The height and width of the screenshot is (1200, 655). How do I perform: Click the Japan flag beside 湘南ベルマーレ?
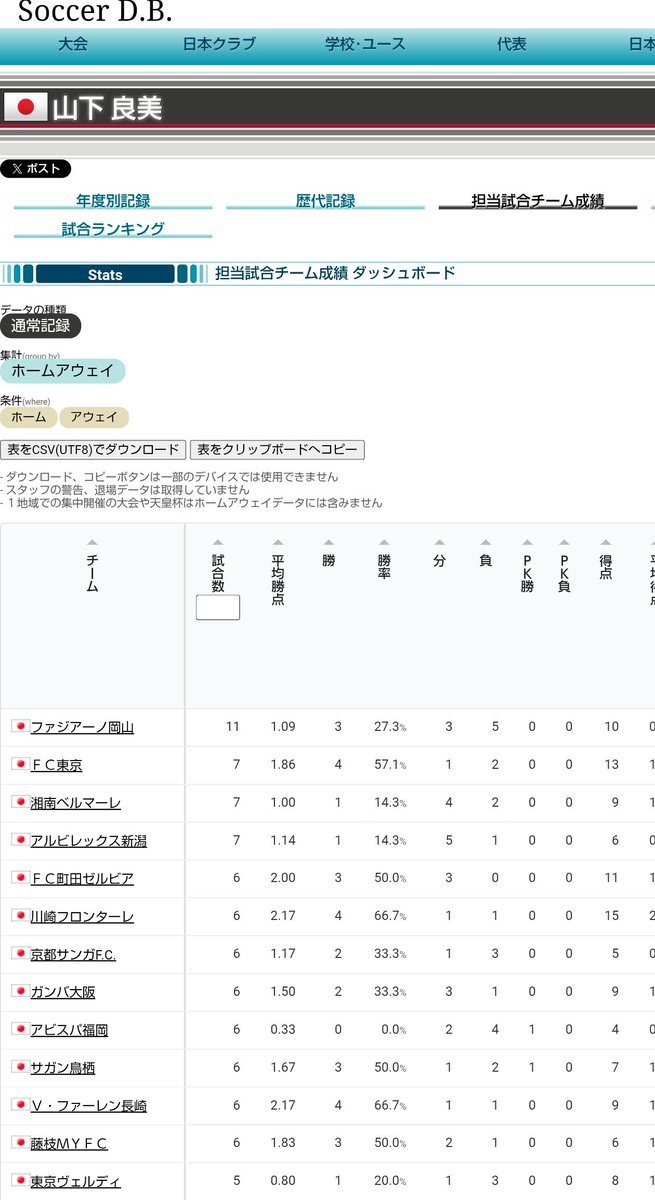click(x=19, y=801)
